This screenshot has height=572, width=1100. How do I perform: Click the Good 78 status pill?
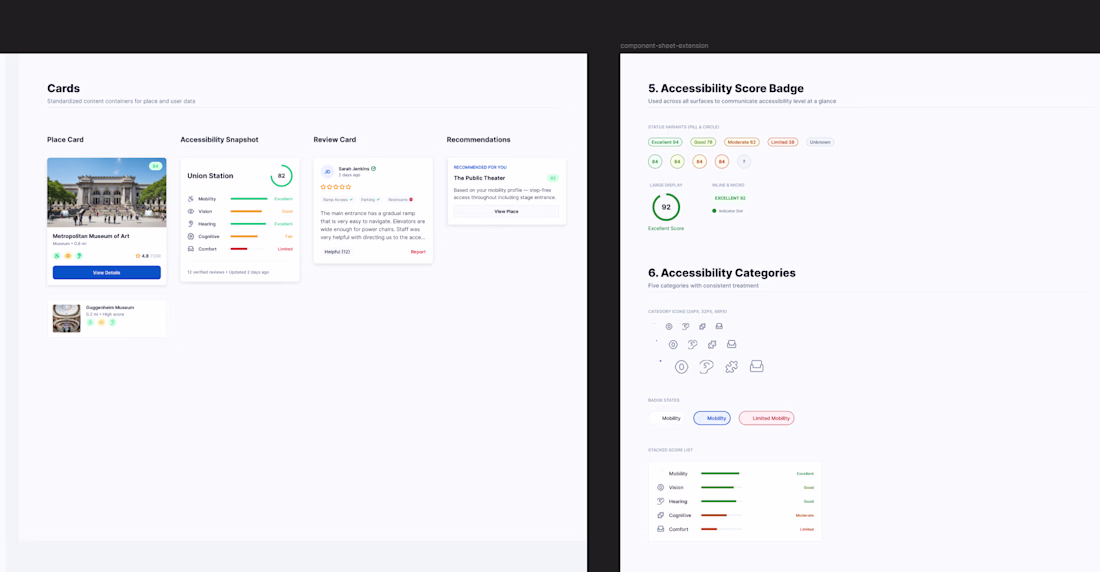pyautogui.click(x=703, y=142)
